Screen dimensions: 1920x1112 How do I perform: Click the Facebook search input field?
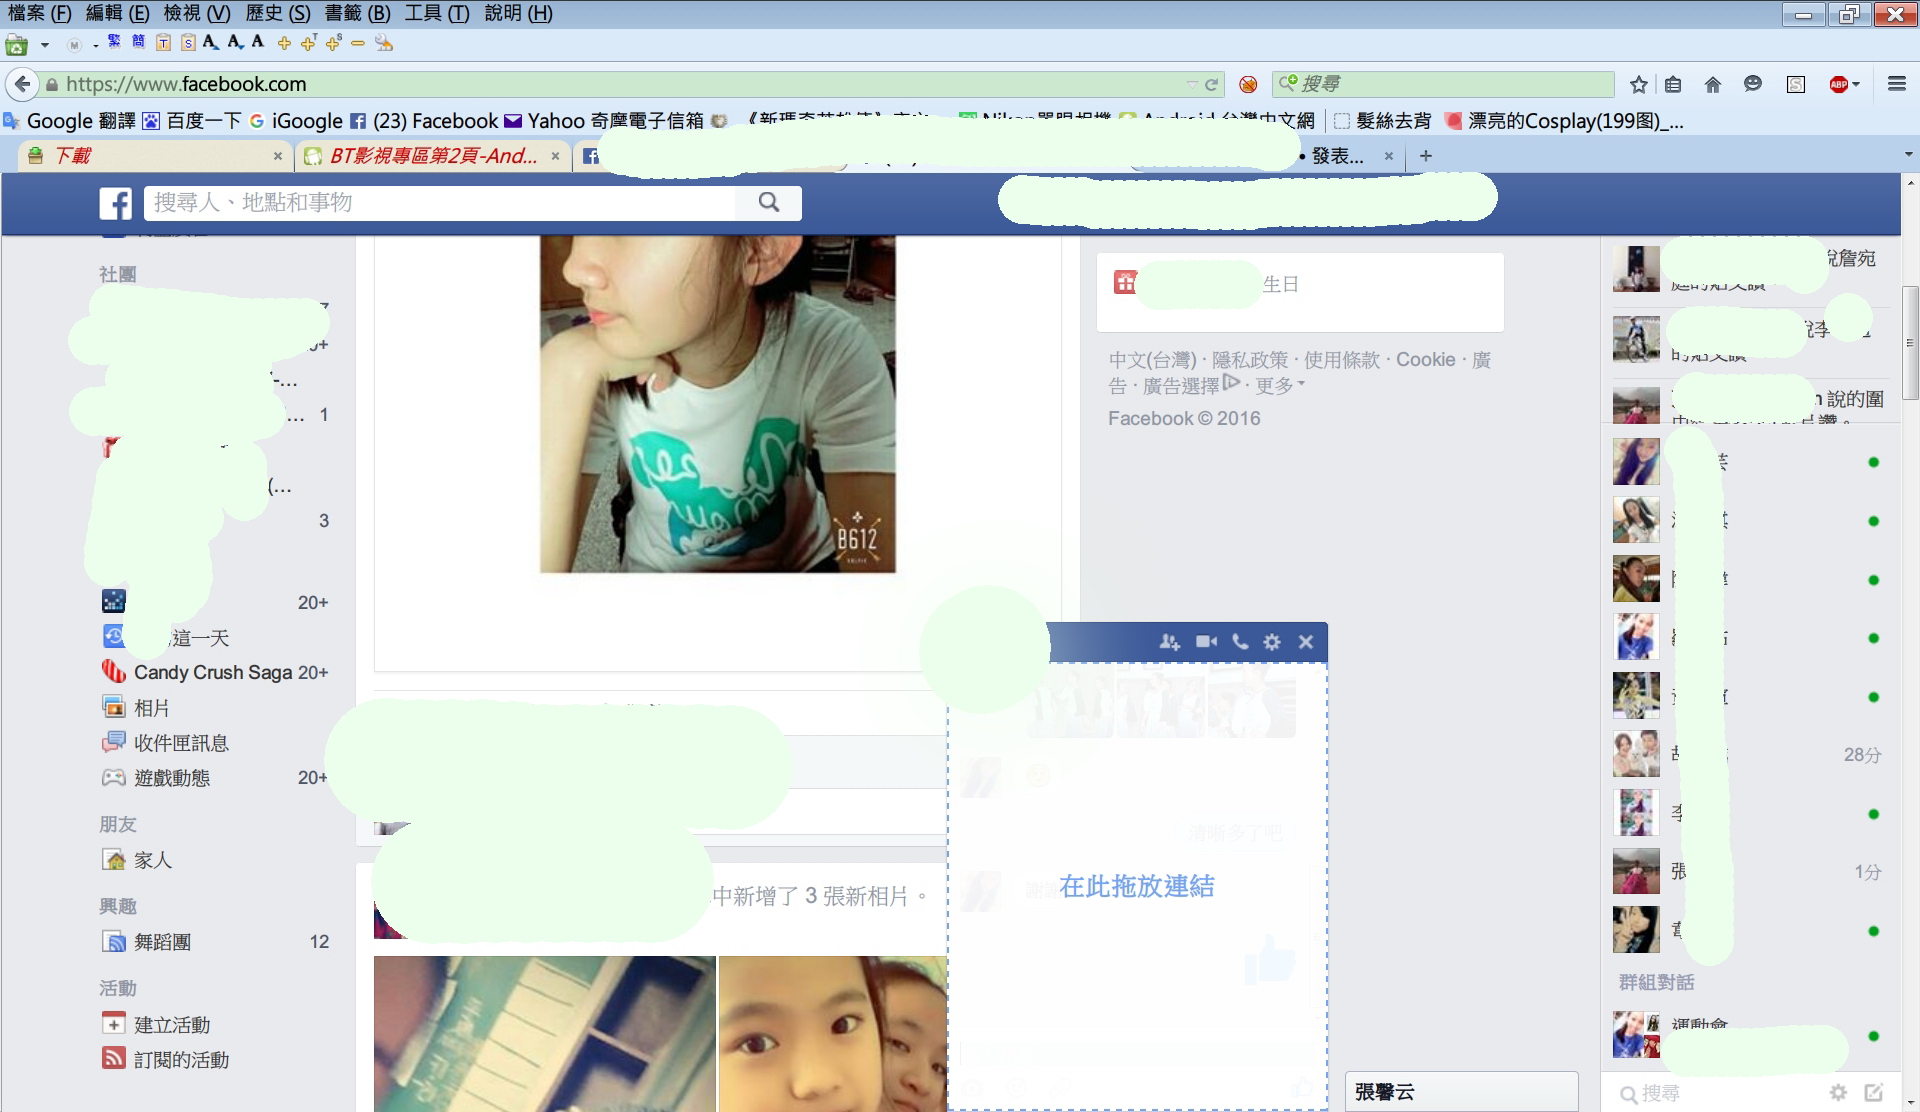pos(440,202)
